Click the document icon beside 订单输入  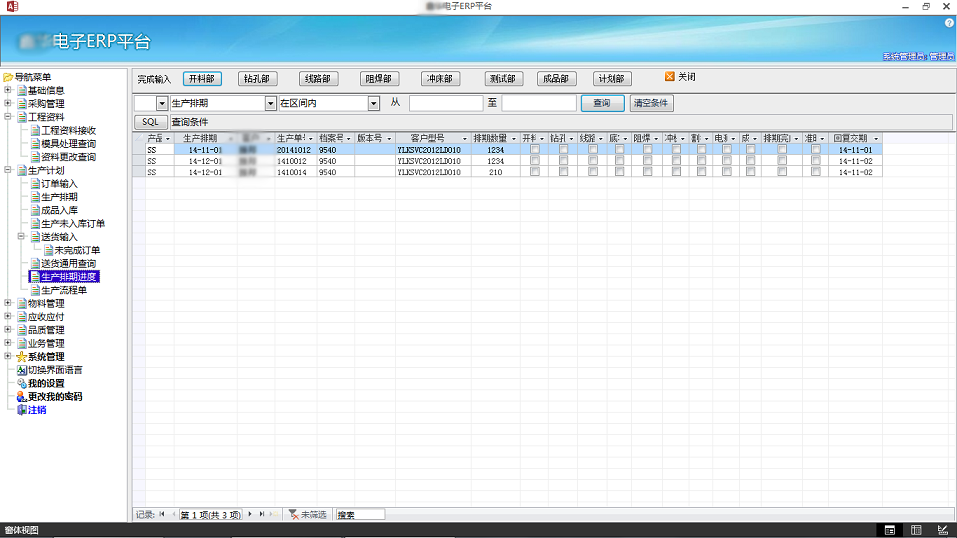click(35, 184)
